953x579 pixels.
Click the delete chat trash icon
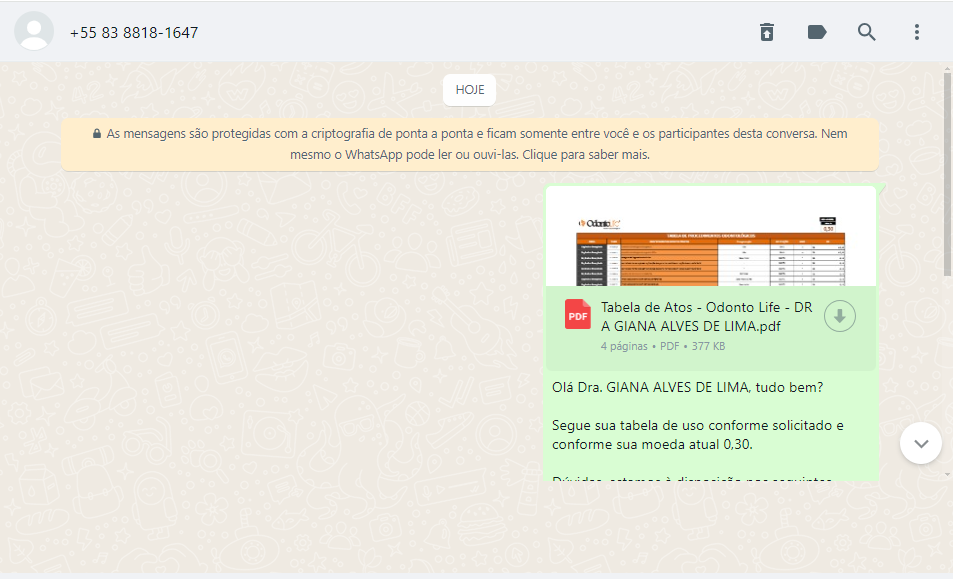click(767, 32)
